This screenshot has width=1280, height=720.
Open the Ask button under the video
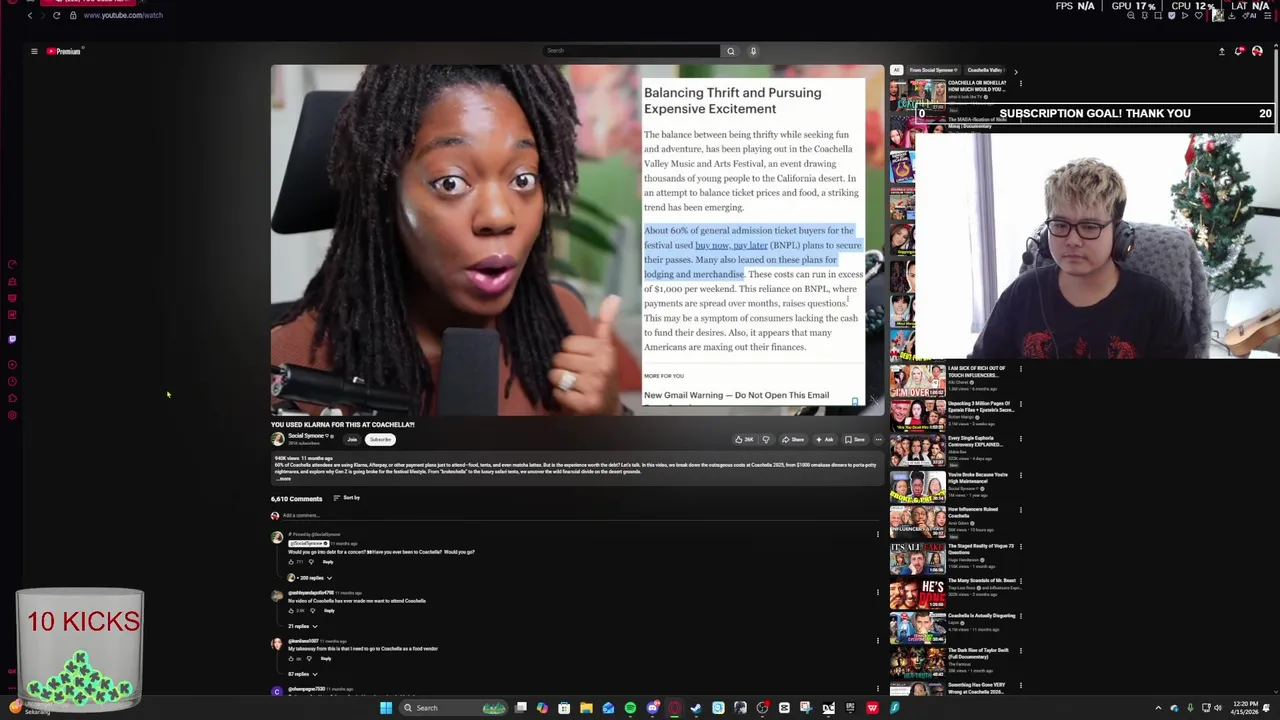[824, 439]
